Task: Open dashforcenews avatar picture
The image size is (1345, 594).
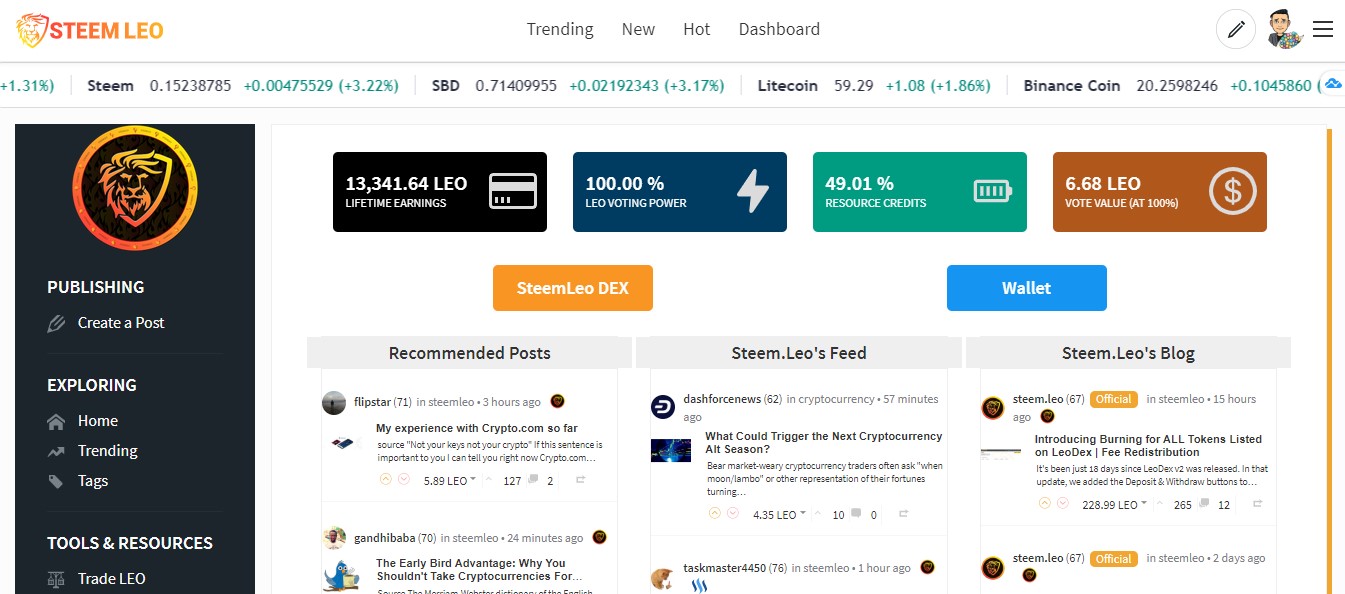Action: [663, 407]
